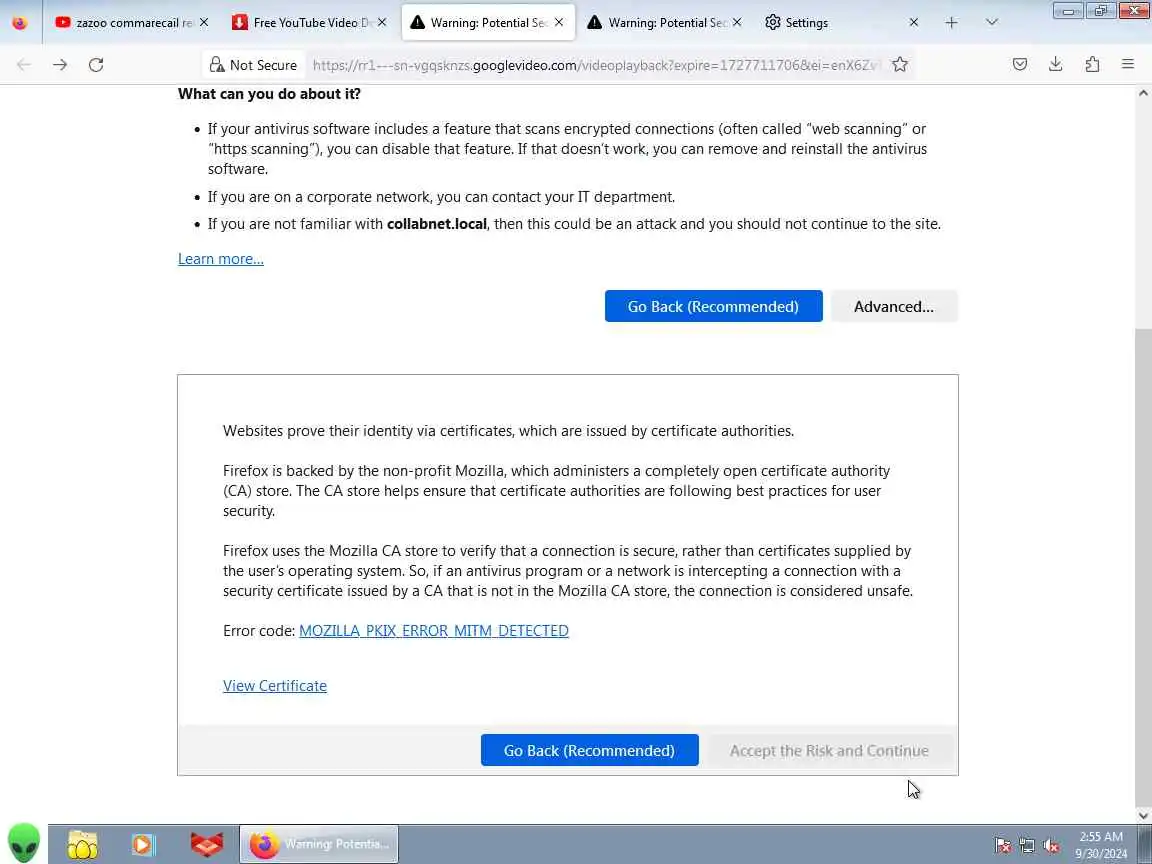
Task: Click the Advanced... button
Action: pyautogui.click(x=894, y=306)
